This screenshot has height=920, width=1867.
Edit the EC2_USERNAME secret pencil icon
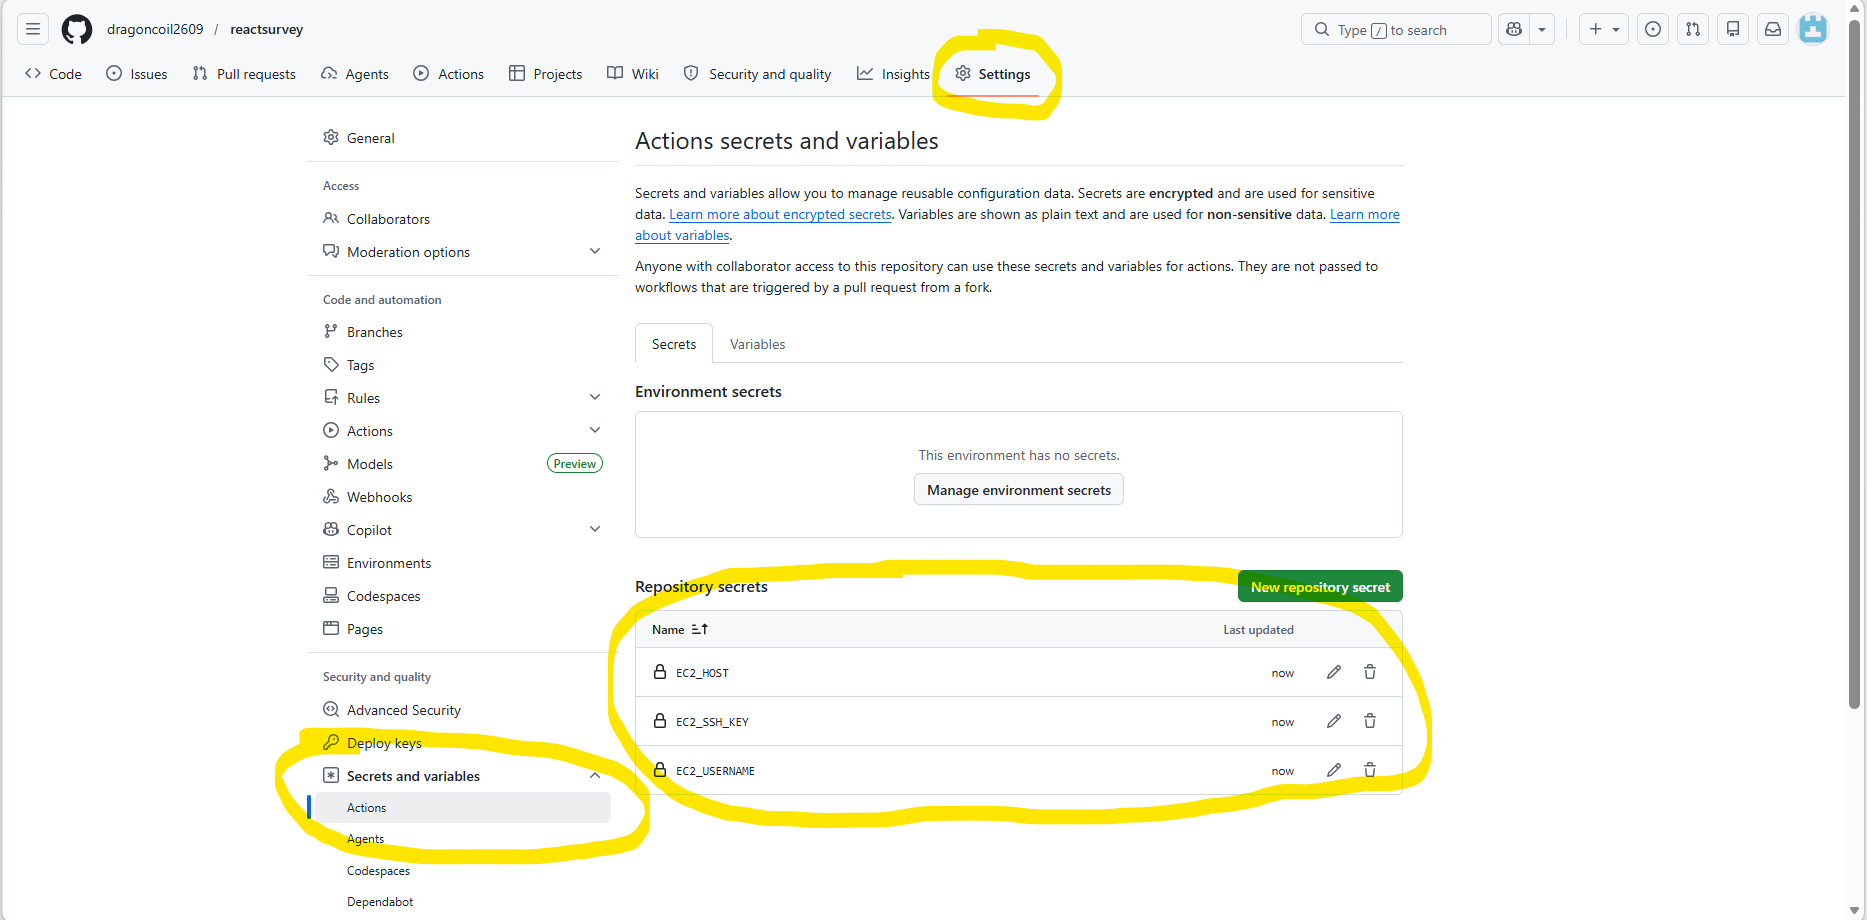1334,770
